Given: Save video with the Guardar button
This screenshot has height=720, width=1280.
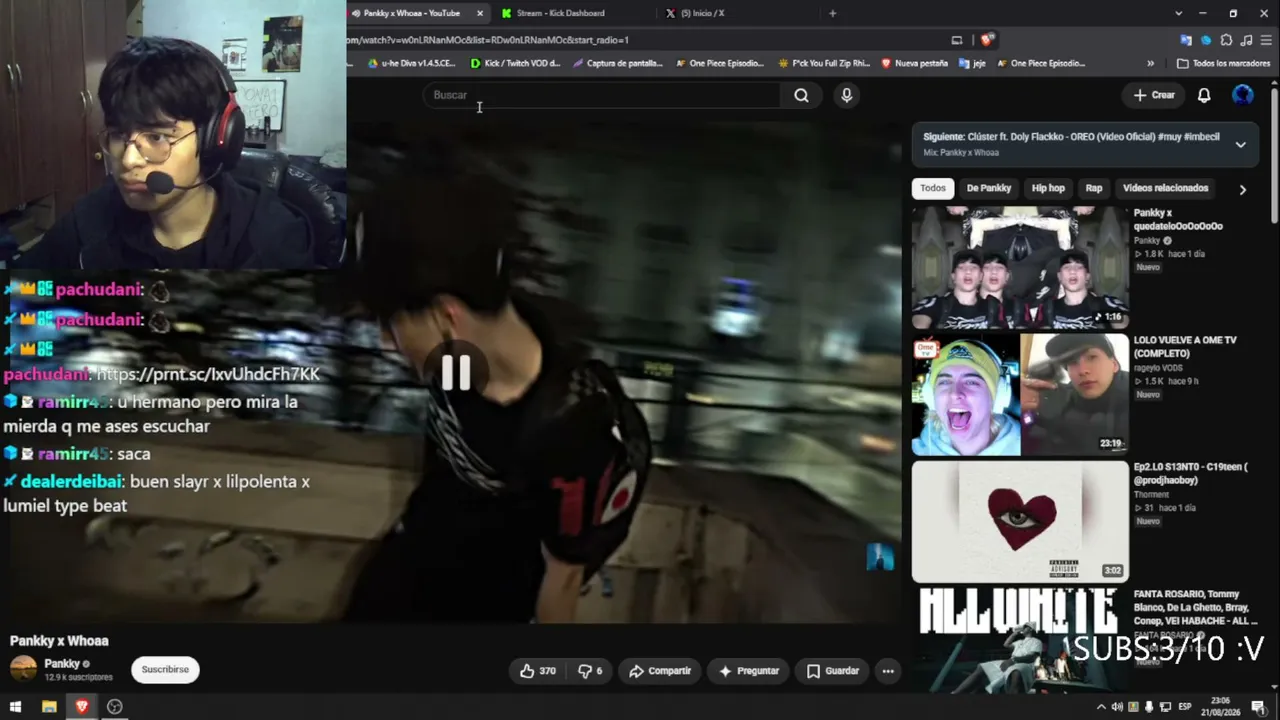Looking at the screenshot, I should click(833, 671).
